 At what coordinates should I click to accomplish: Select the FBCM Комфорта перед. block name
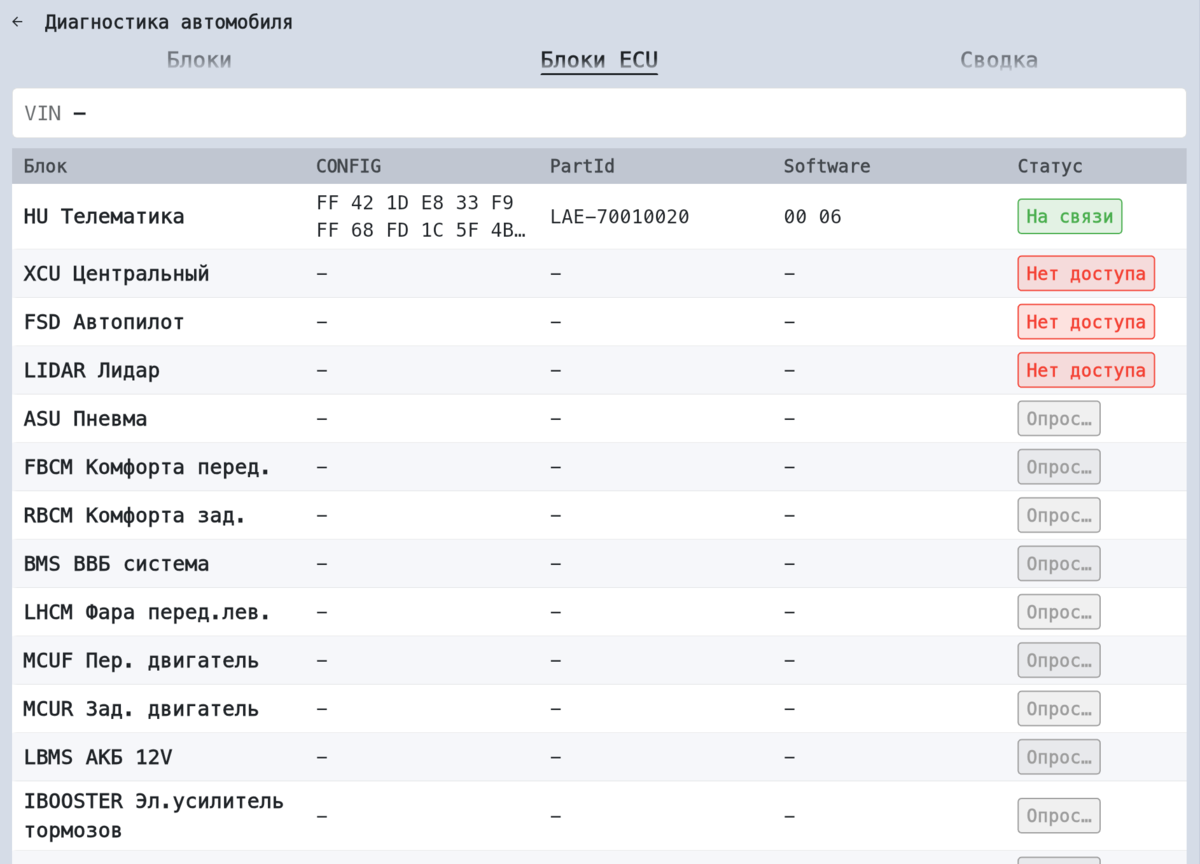pos(147,467)
